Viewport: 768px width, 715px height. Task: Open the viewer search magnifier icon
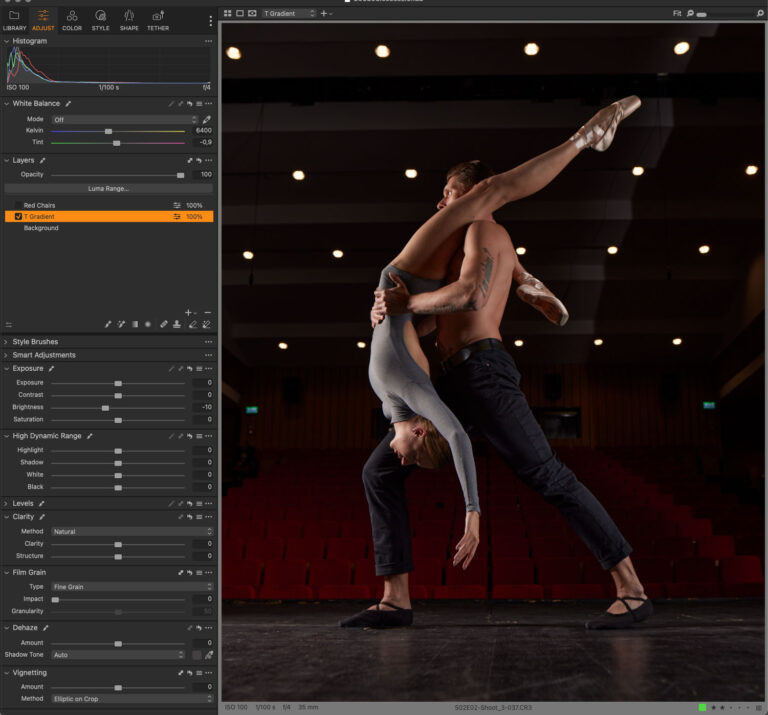pos(760,13)
